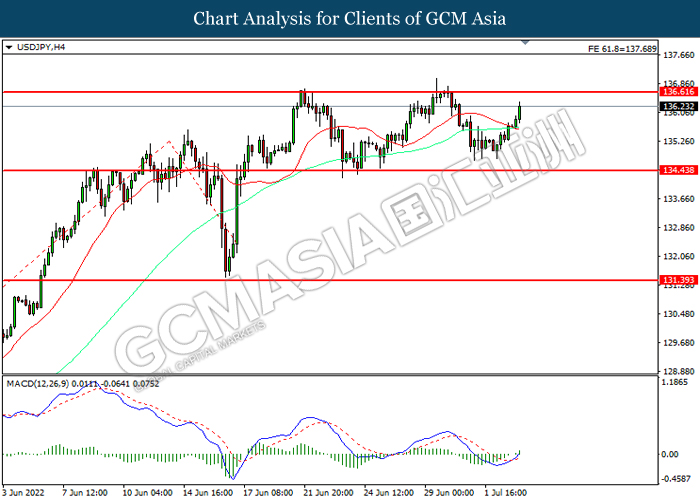Click the MACD scale value 0.00
The width and height of the screenshot is (700, 500).
(x=670, y=454)
